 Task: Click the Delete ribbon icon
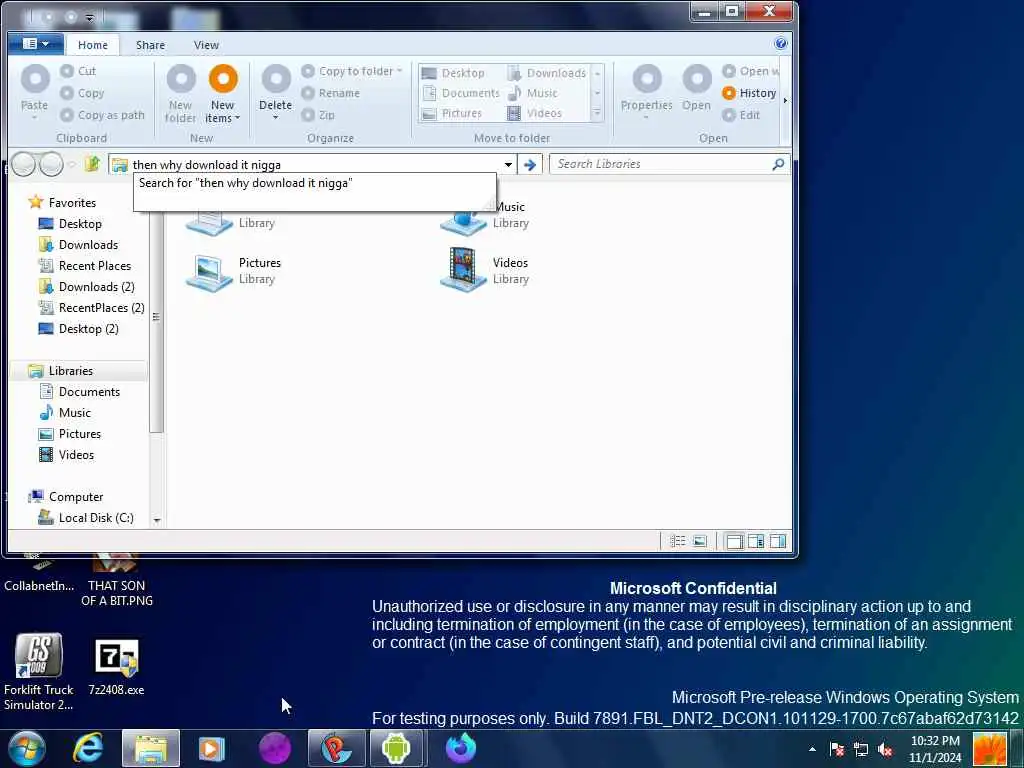click(x=276, y=92)
